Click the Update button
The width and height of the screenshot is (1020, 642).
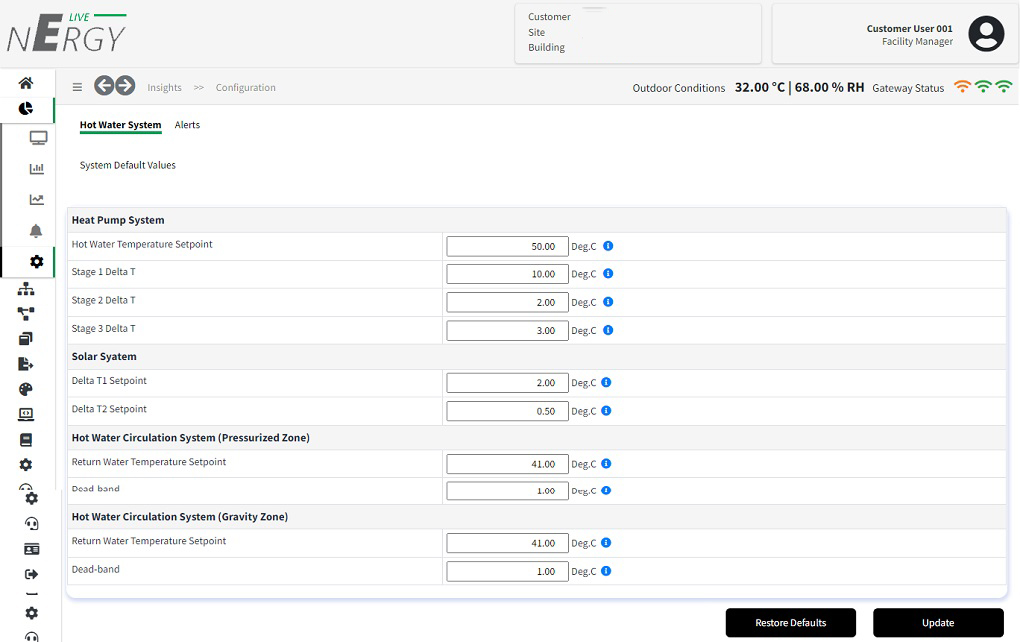click(x=938, y=622)
